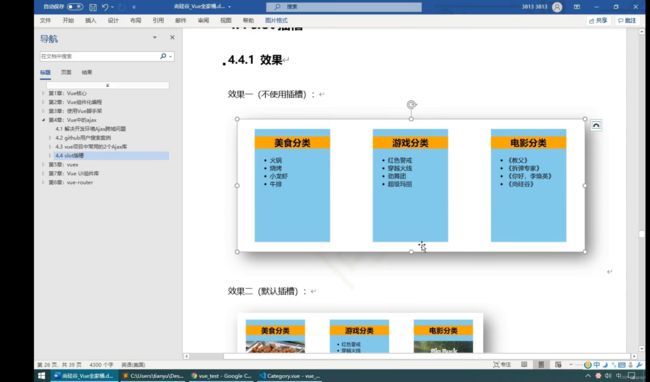Expand the 第7章 Vue UI组件库 heading

(x=43, y=173)
